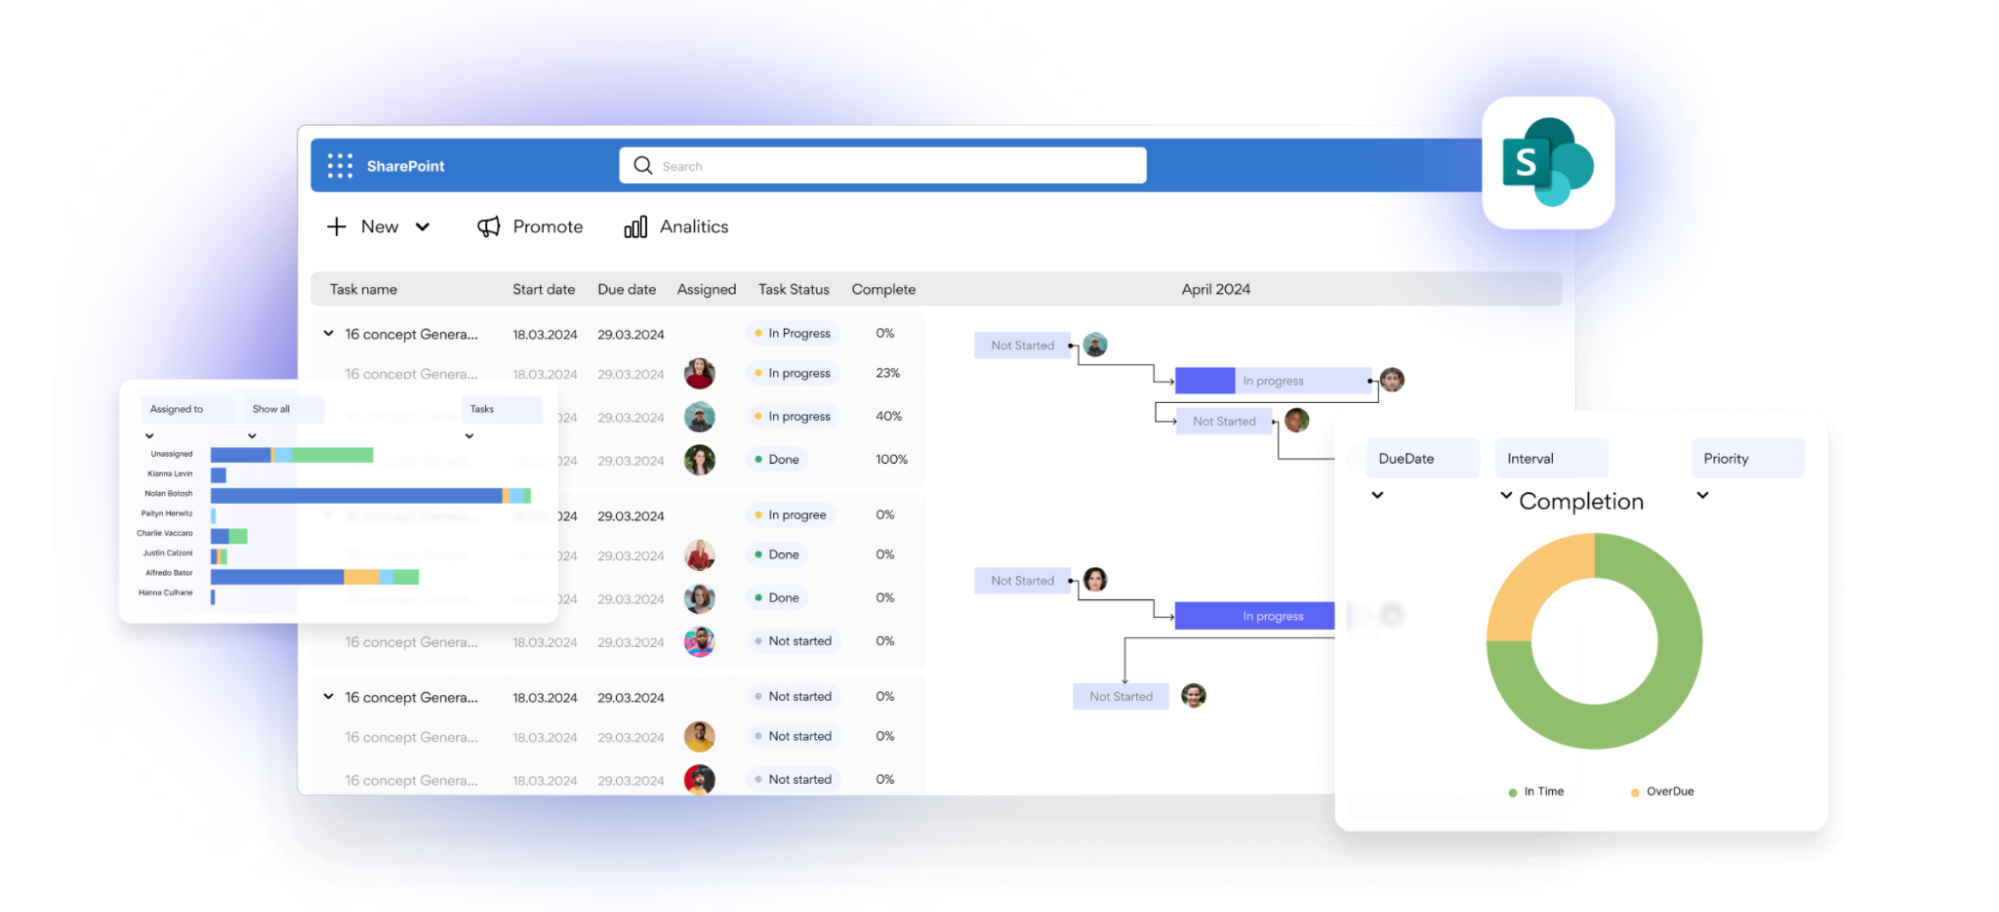
Task: Click the top Not Started Gantt bar
Action: (1022, 345)
